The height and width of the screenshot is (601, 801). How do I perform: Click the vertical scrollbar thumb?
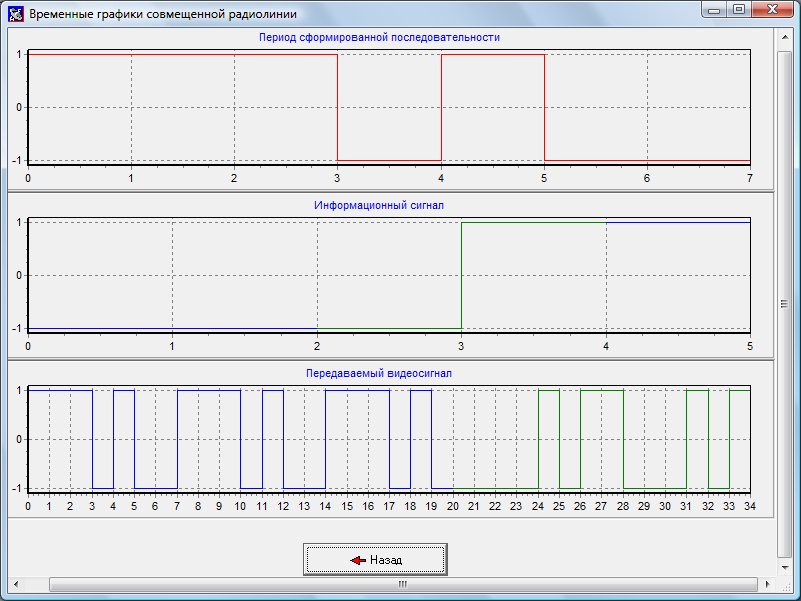[784, 304]
